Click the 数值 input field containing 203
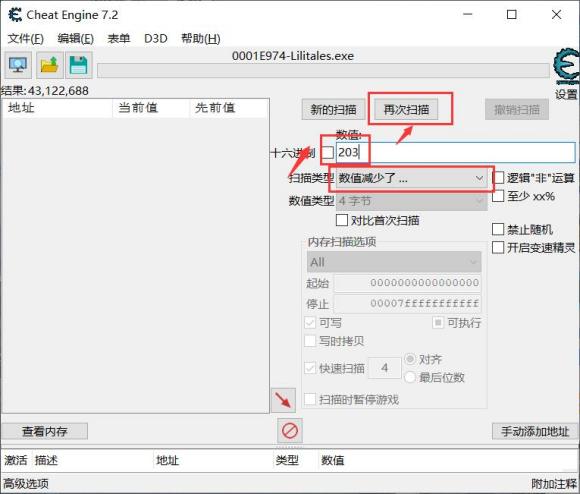This screenshot has height=494, width=580. [456, 152]
